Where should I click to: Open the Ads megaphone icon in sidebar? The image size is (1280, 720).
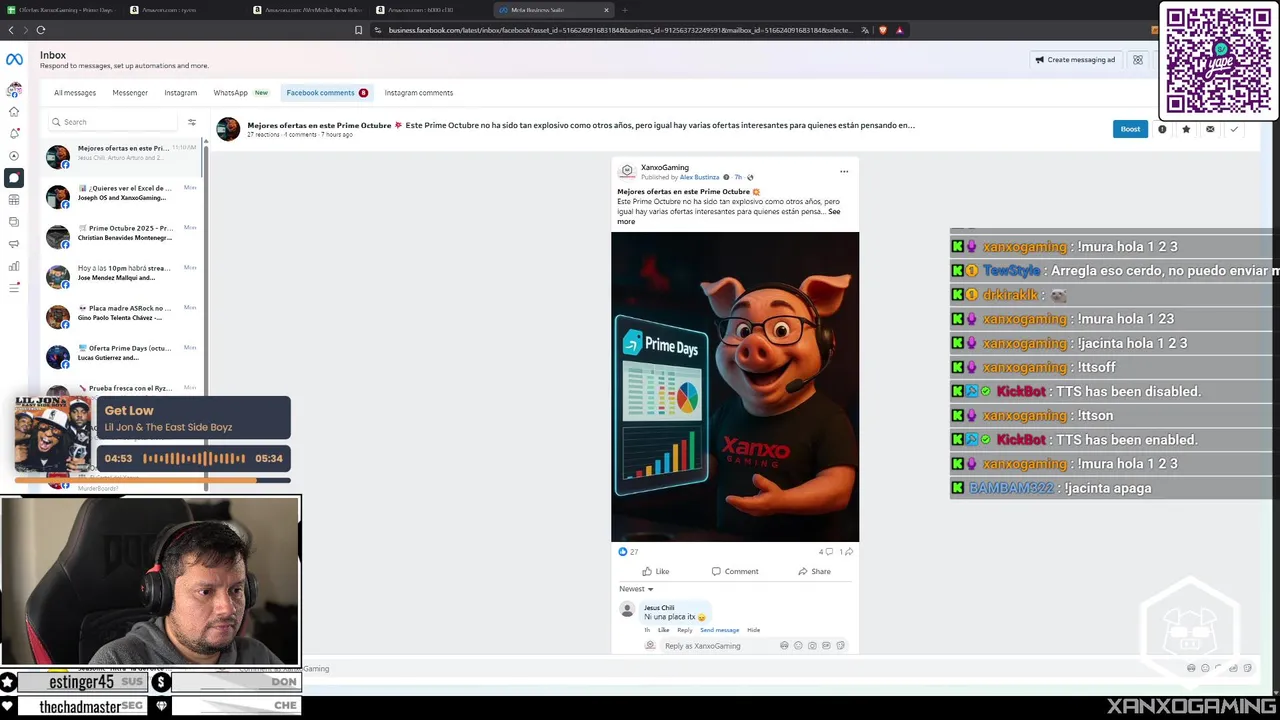click(14, 244)
